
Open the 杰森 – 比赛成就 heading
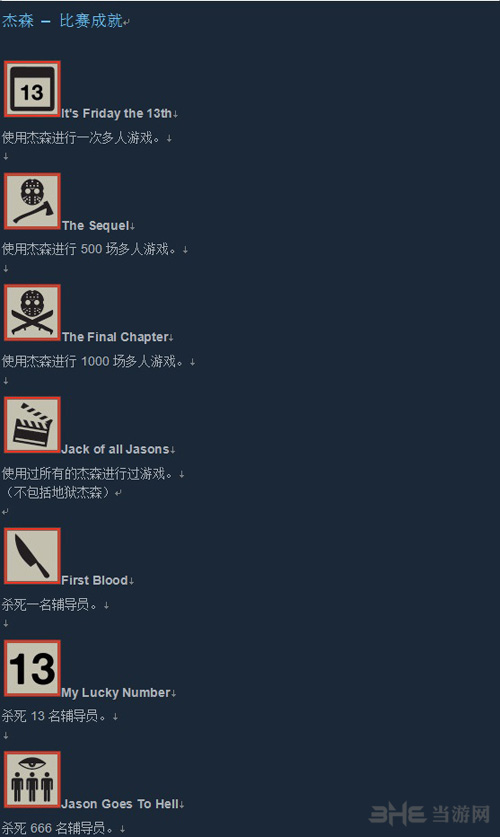coord(62,21)
